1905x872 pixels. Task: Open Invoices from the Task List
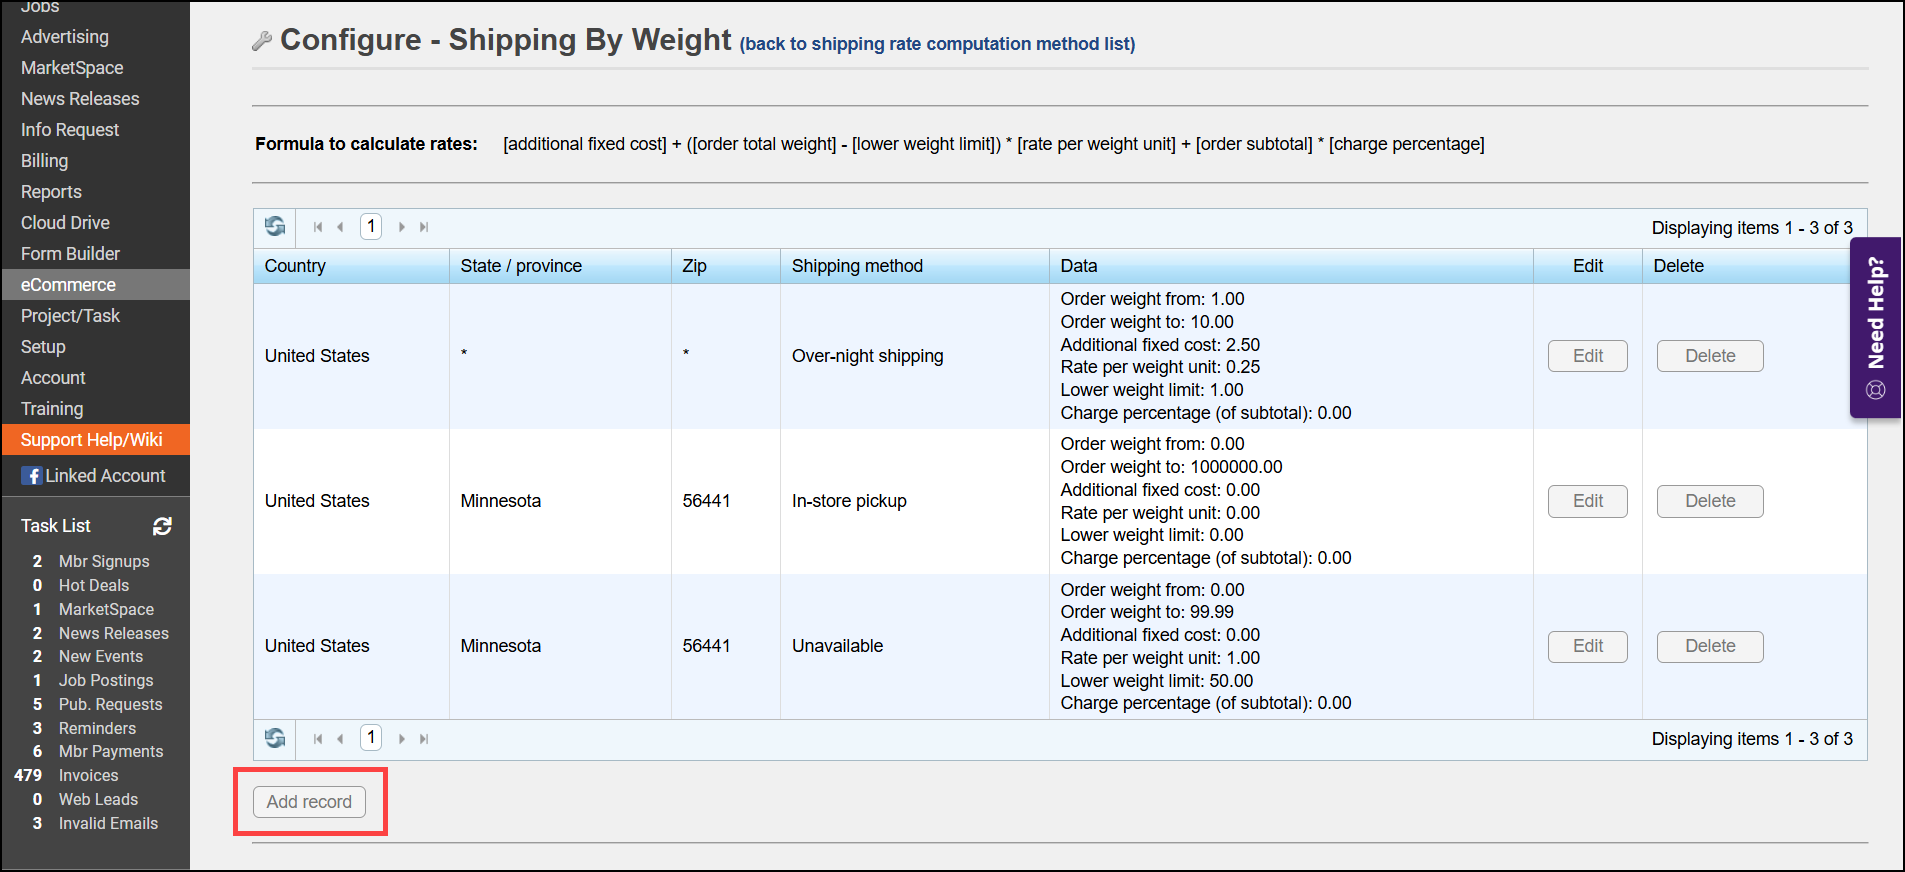[x=88, y=775]
